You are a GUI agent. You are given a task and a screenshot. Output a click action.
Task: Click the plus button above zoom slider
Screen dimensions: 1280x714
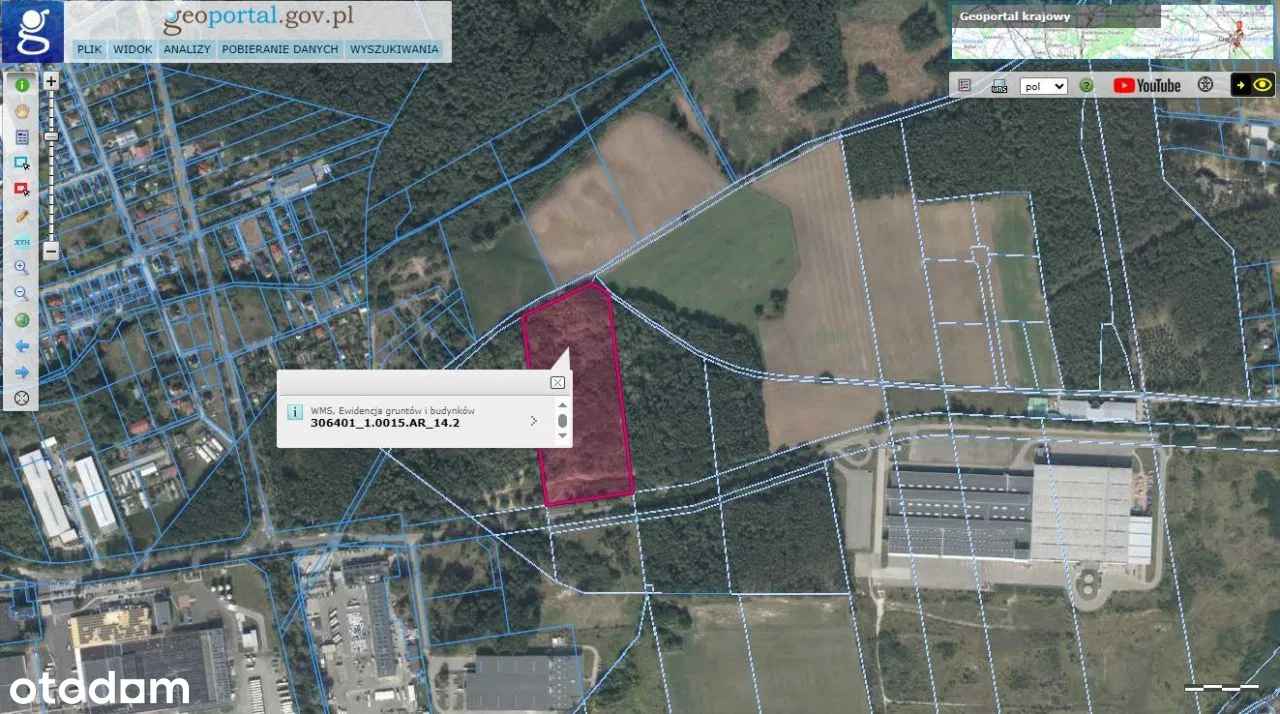[51, 81]
